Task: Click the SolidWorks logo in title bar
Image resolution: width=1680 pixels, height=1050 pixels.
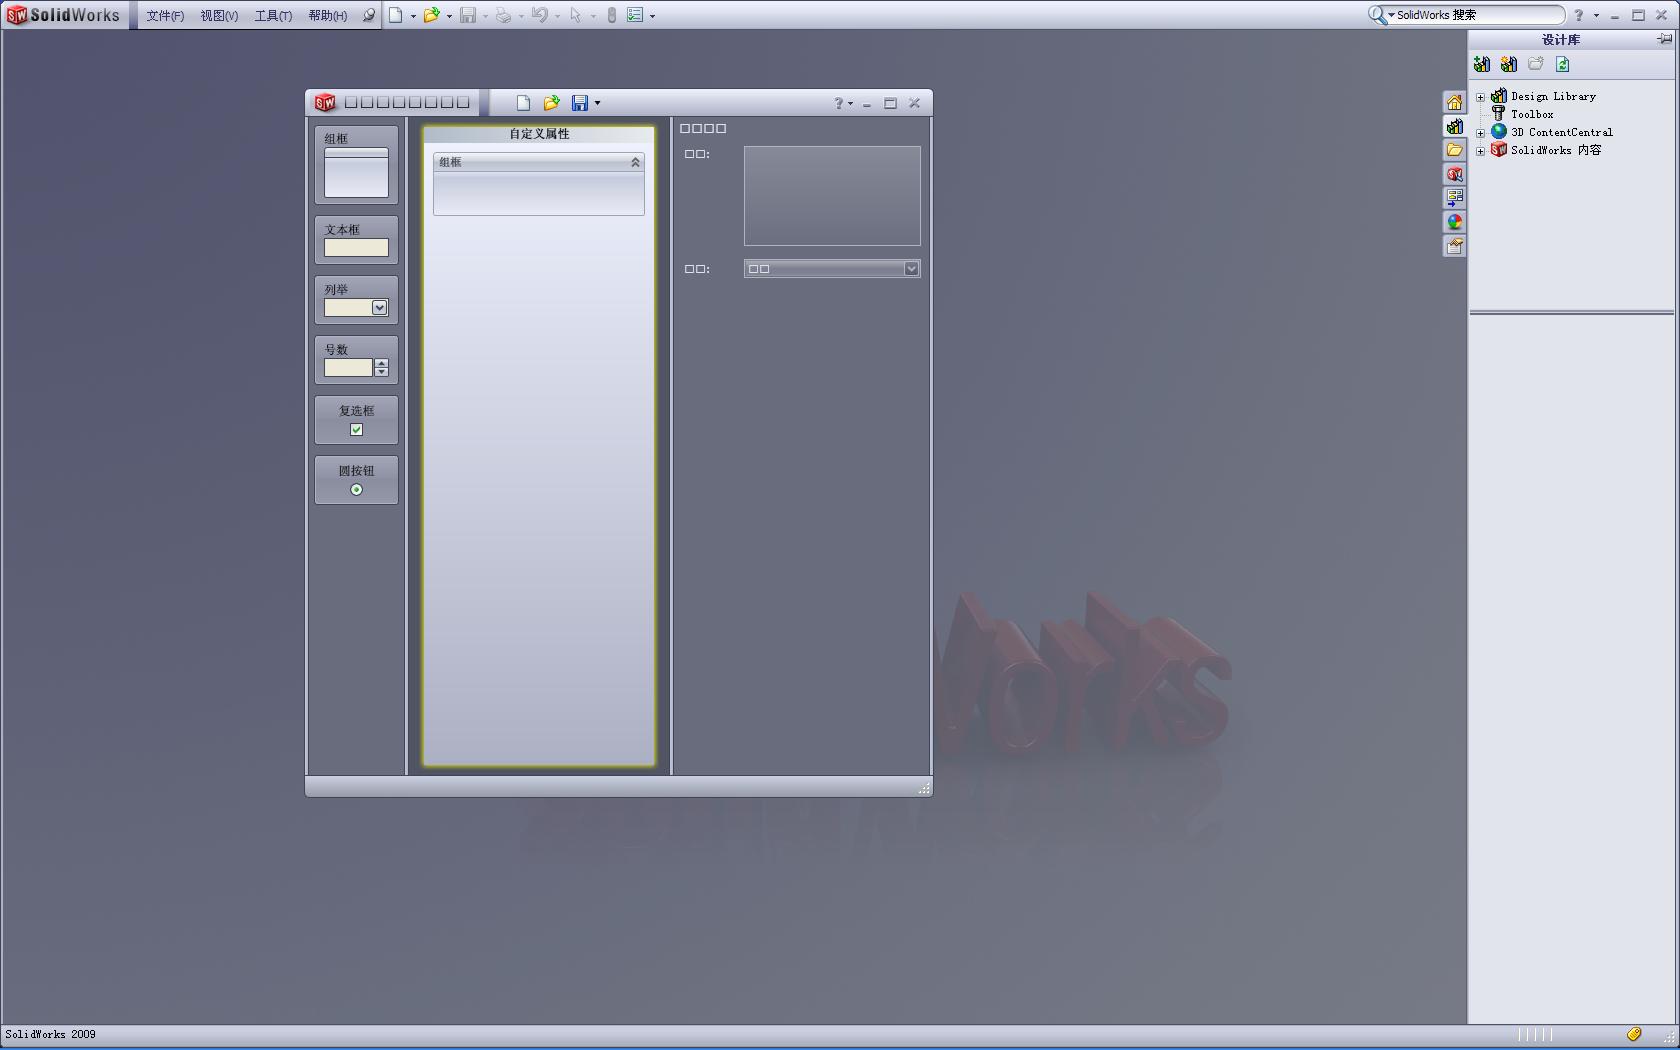Action: pyautogui.click(x=64, y=15)
